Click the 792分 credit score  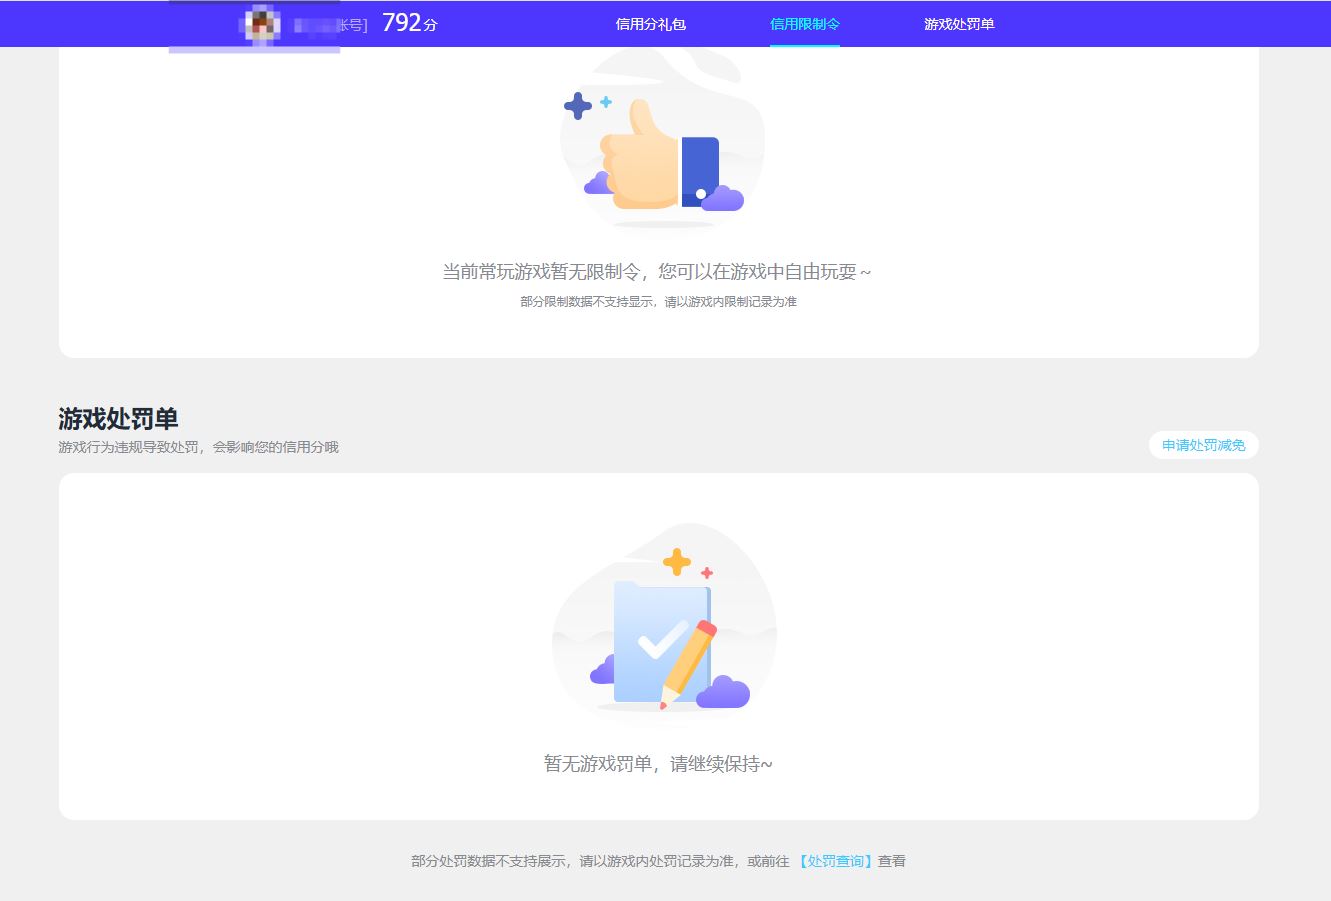coord(409,23)
